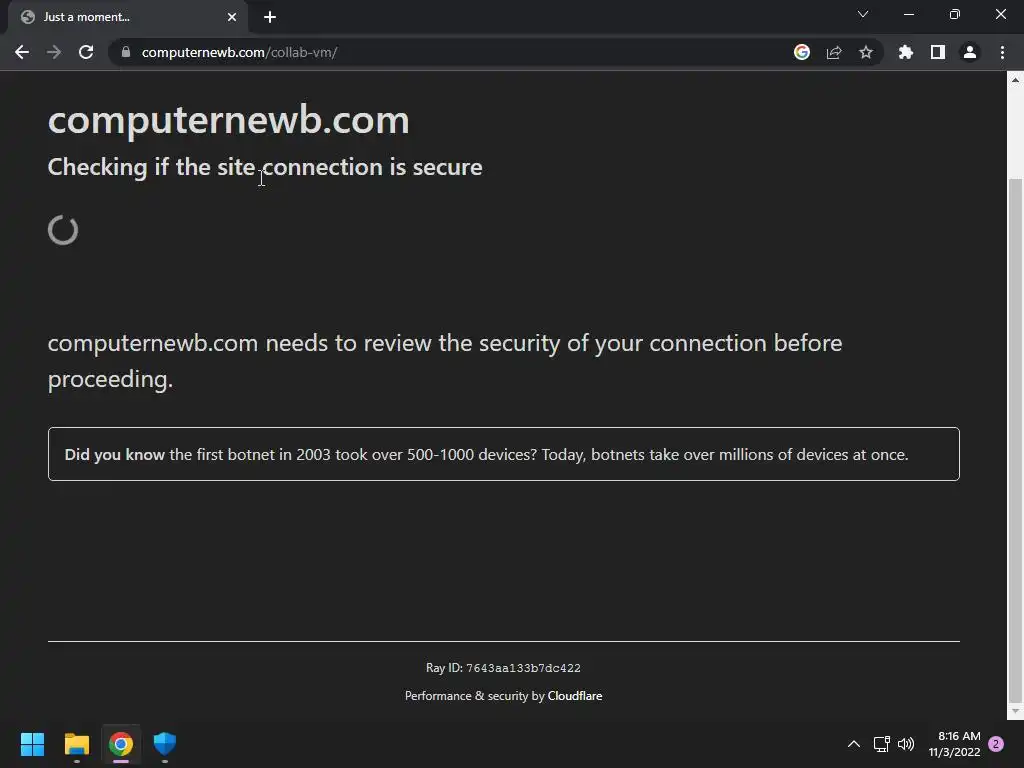Bookmark this tab with the star icon

(x=866, y=52)
